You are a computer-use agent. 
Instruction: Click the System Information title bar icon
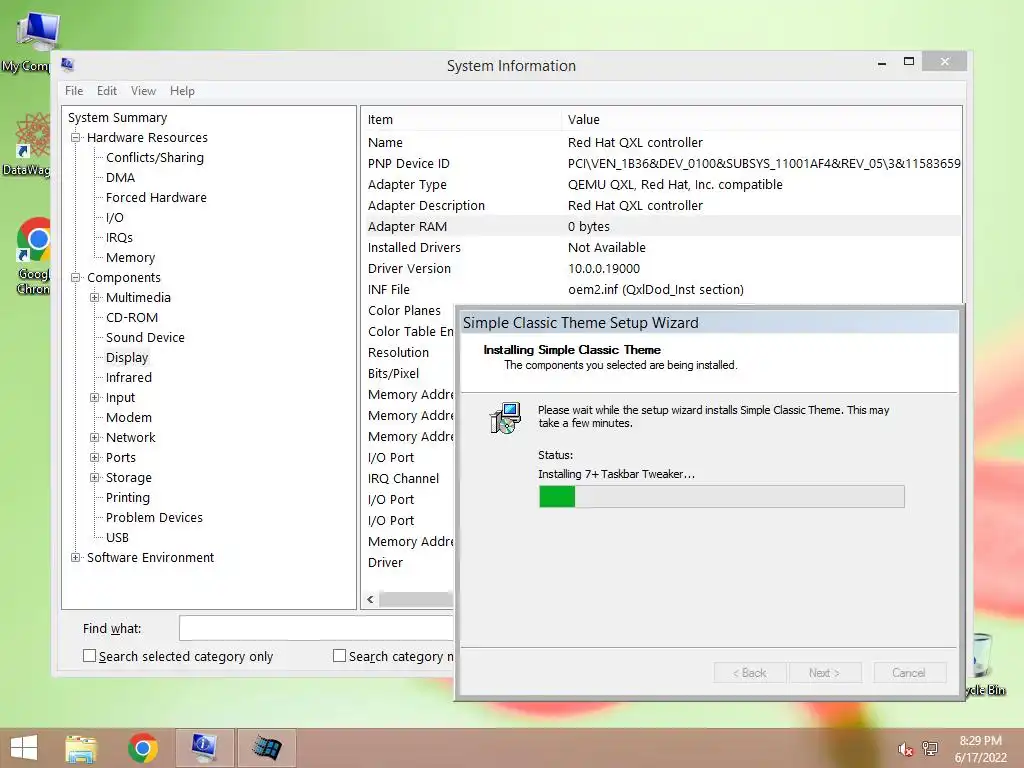click(x=67, y=64)
